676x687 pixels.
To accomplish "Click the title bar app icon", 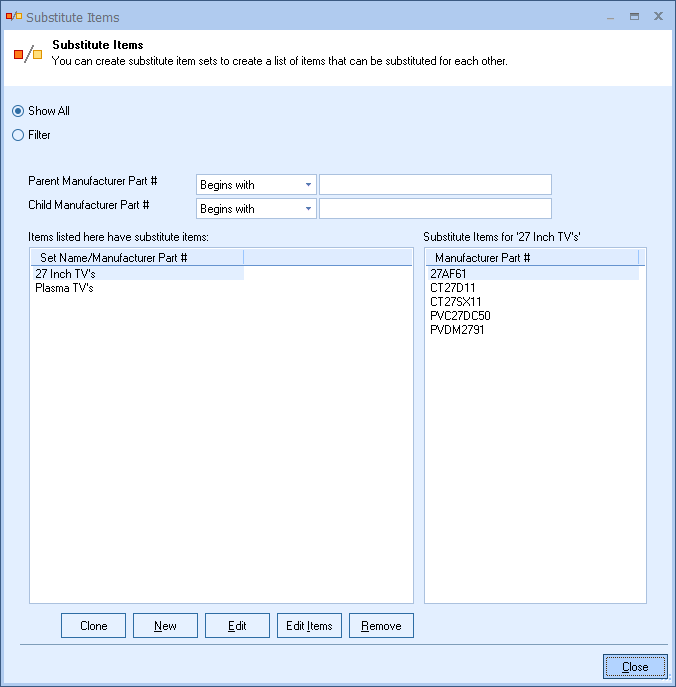I will pos(13,17).
